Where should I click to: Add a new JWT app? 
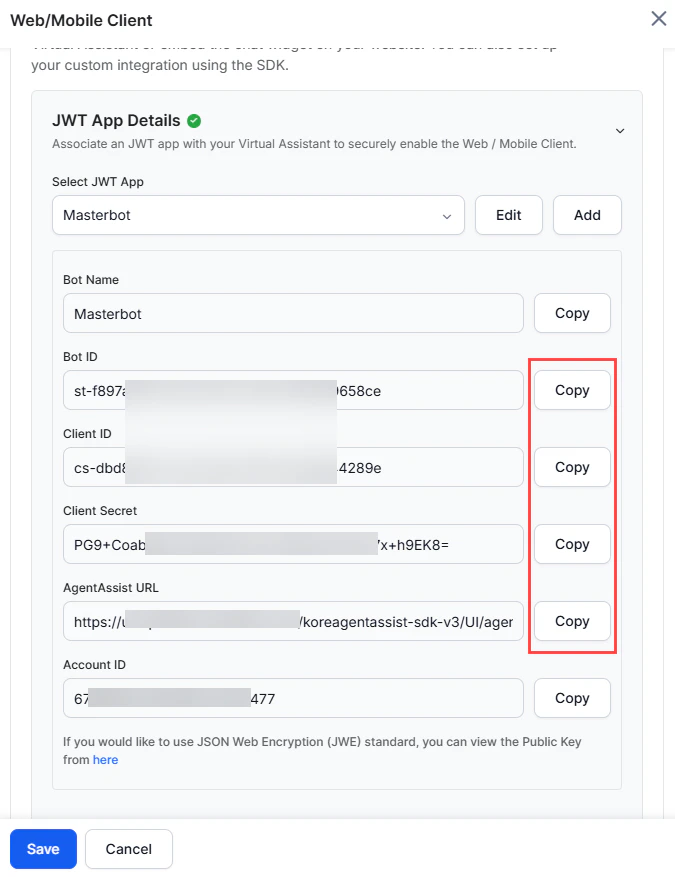pos(587,215)
